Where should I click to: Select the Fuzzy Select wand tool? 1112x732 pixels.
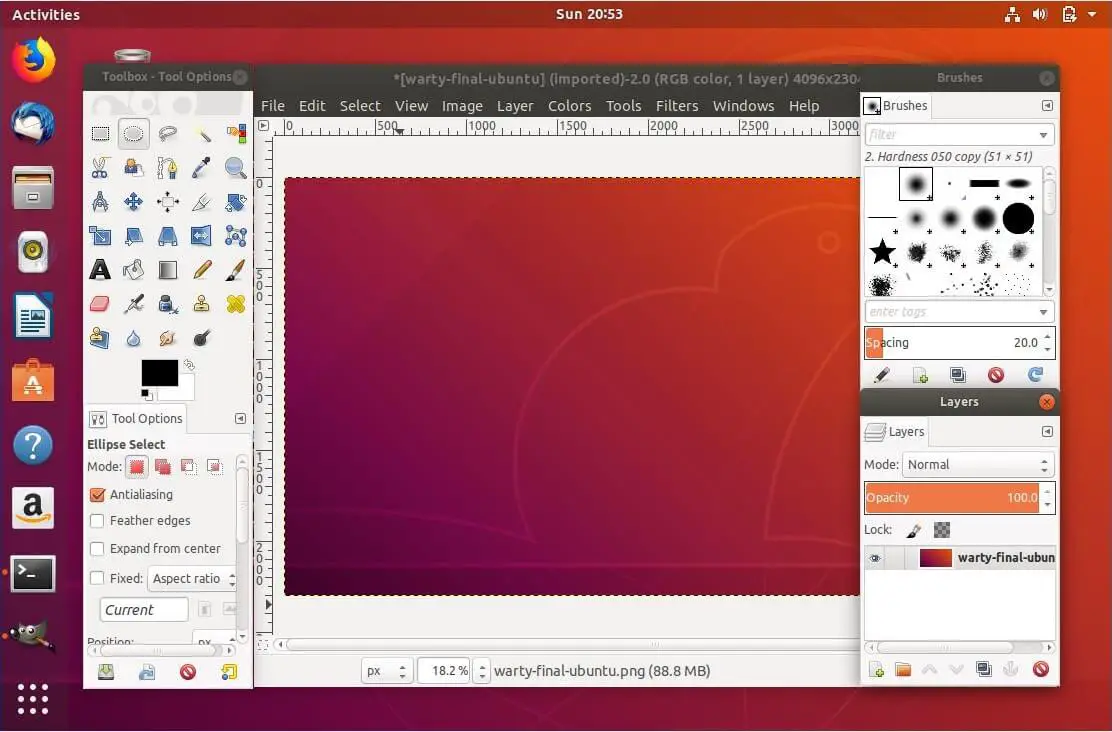click(202, 133)
